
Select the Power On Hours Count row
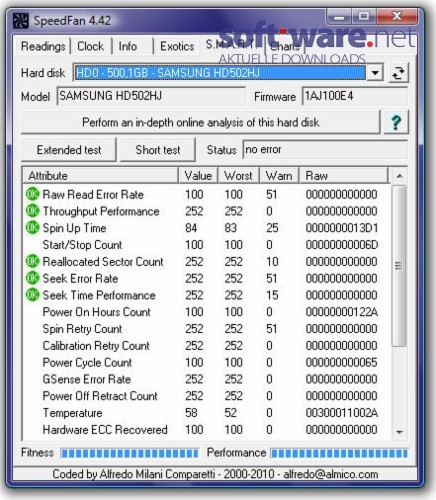click(207, 312)
